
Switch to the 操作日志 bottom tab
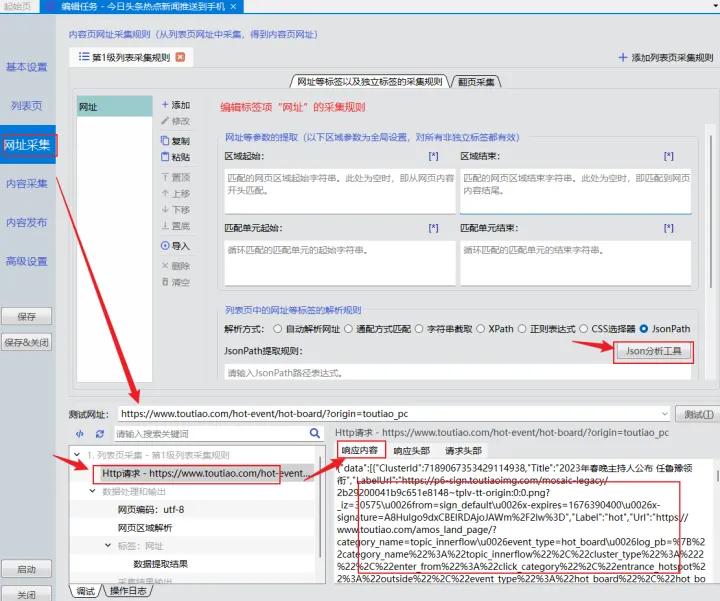coord(128,591)
